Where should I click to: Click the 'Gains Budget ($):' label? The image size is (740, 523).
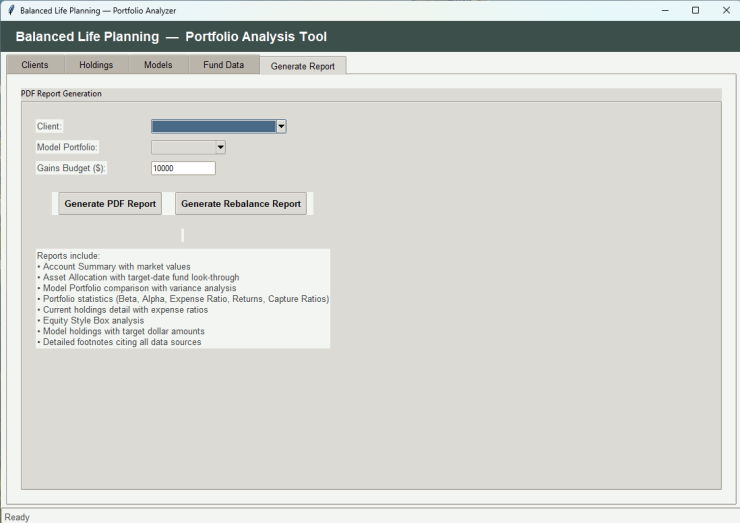(71, 168)
